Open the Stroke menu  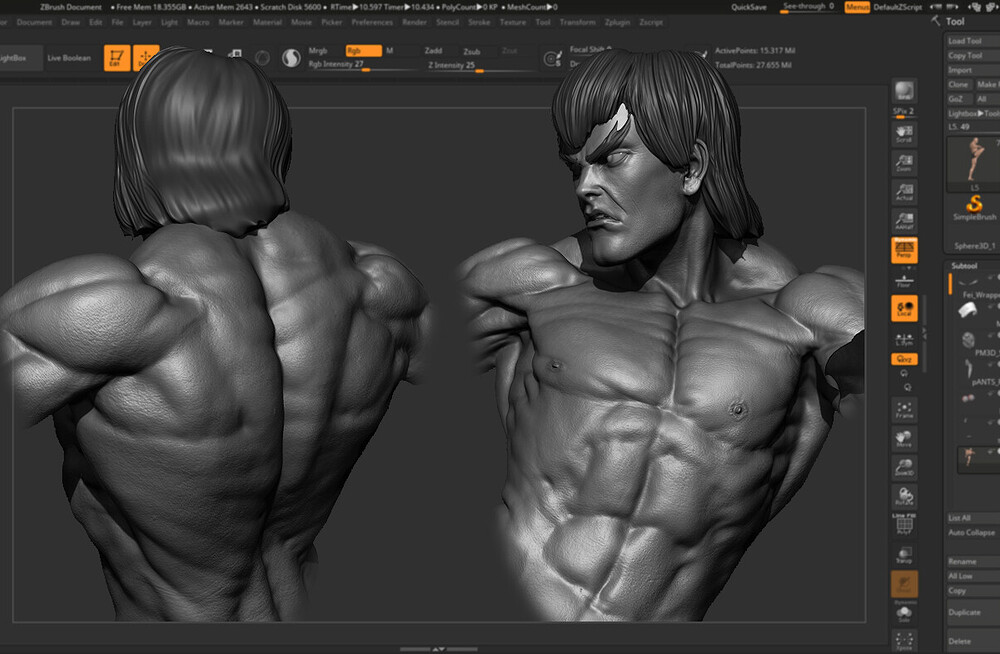coord(479,22)
